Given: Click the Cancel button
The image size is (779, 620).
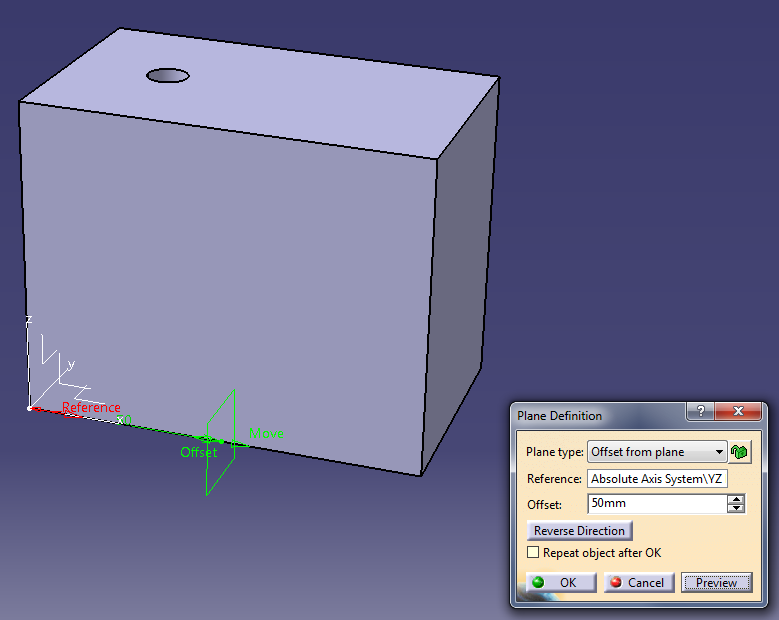Looking at the screenshot, I should point(637,582).
